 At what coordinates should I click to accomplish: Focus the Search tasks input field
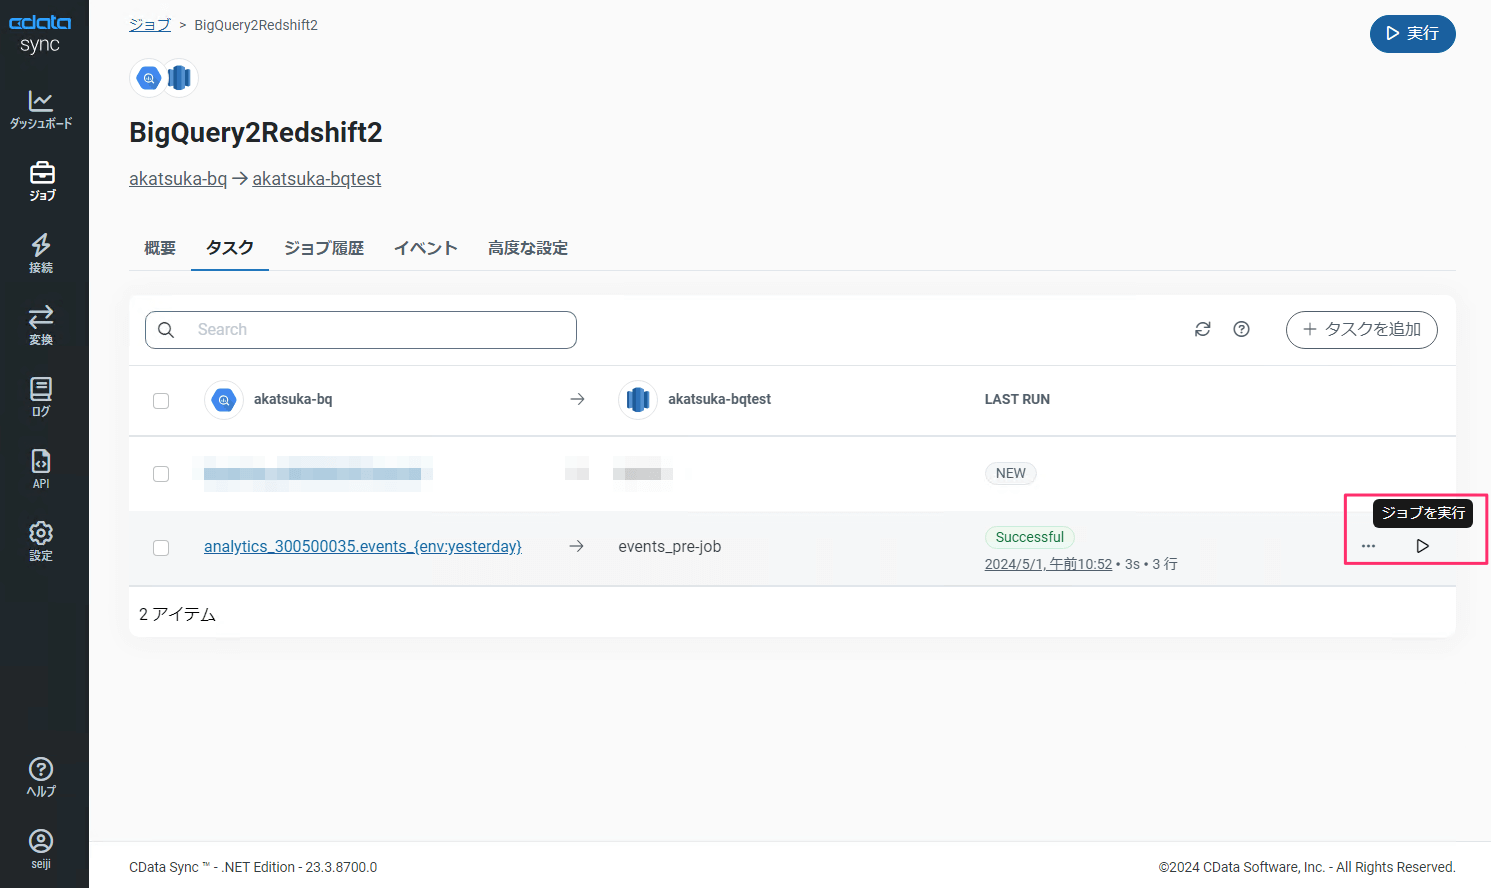tap(361, 330)
